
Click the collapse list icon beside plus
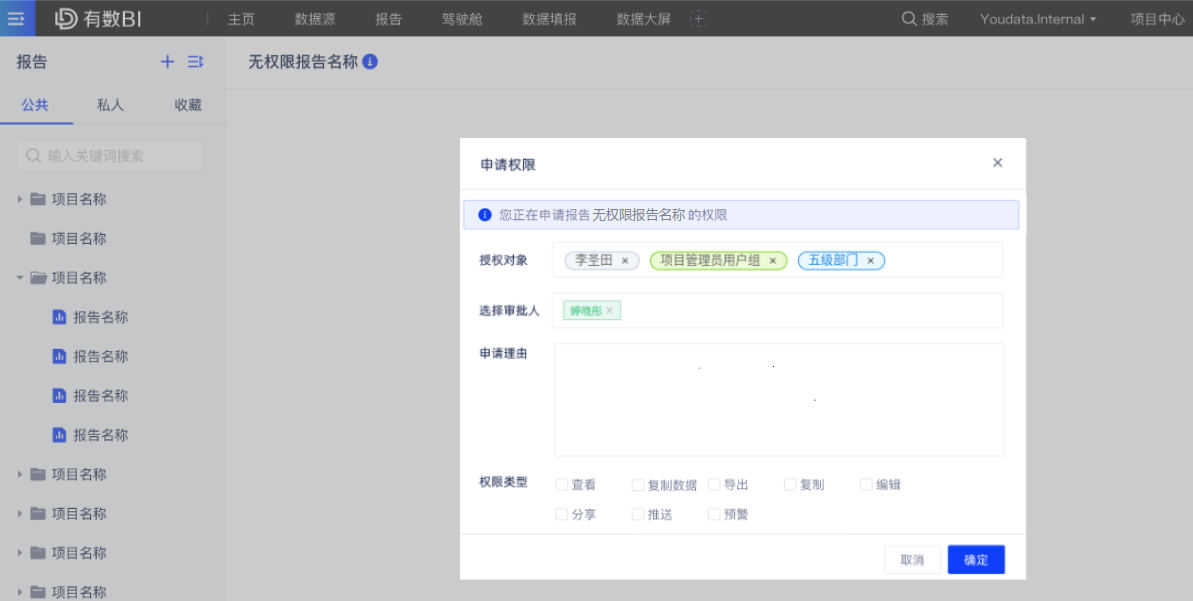pos(196,62)
